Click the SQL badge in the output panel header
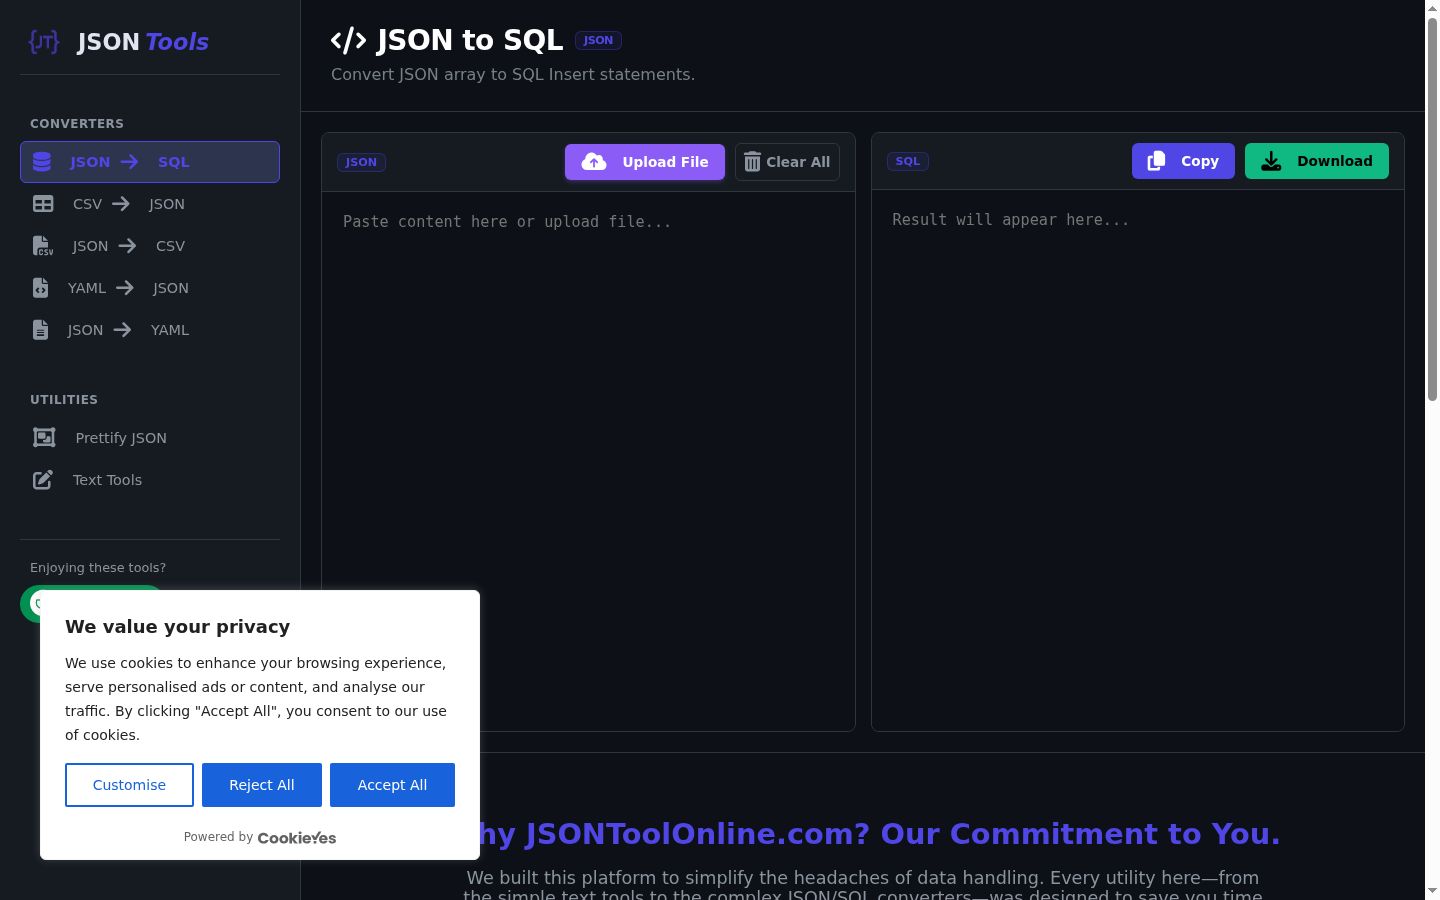 pos(908,161)
